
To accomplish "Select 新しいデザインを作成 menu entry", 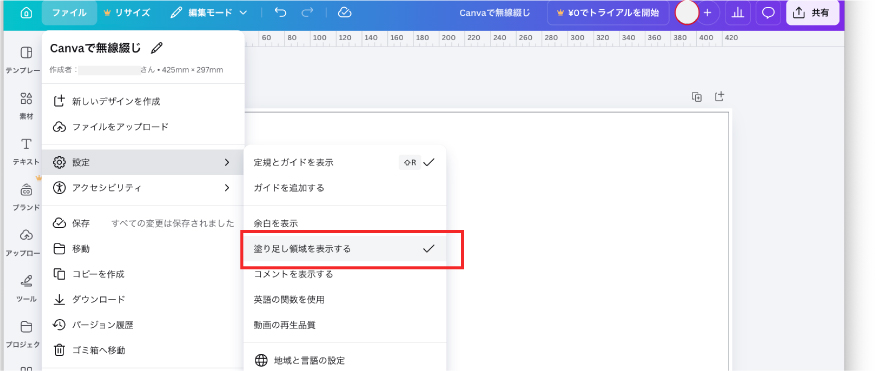I will (143, 102).
